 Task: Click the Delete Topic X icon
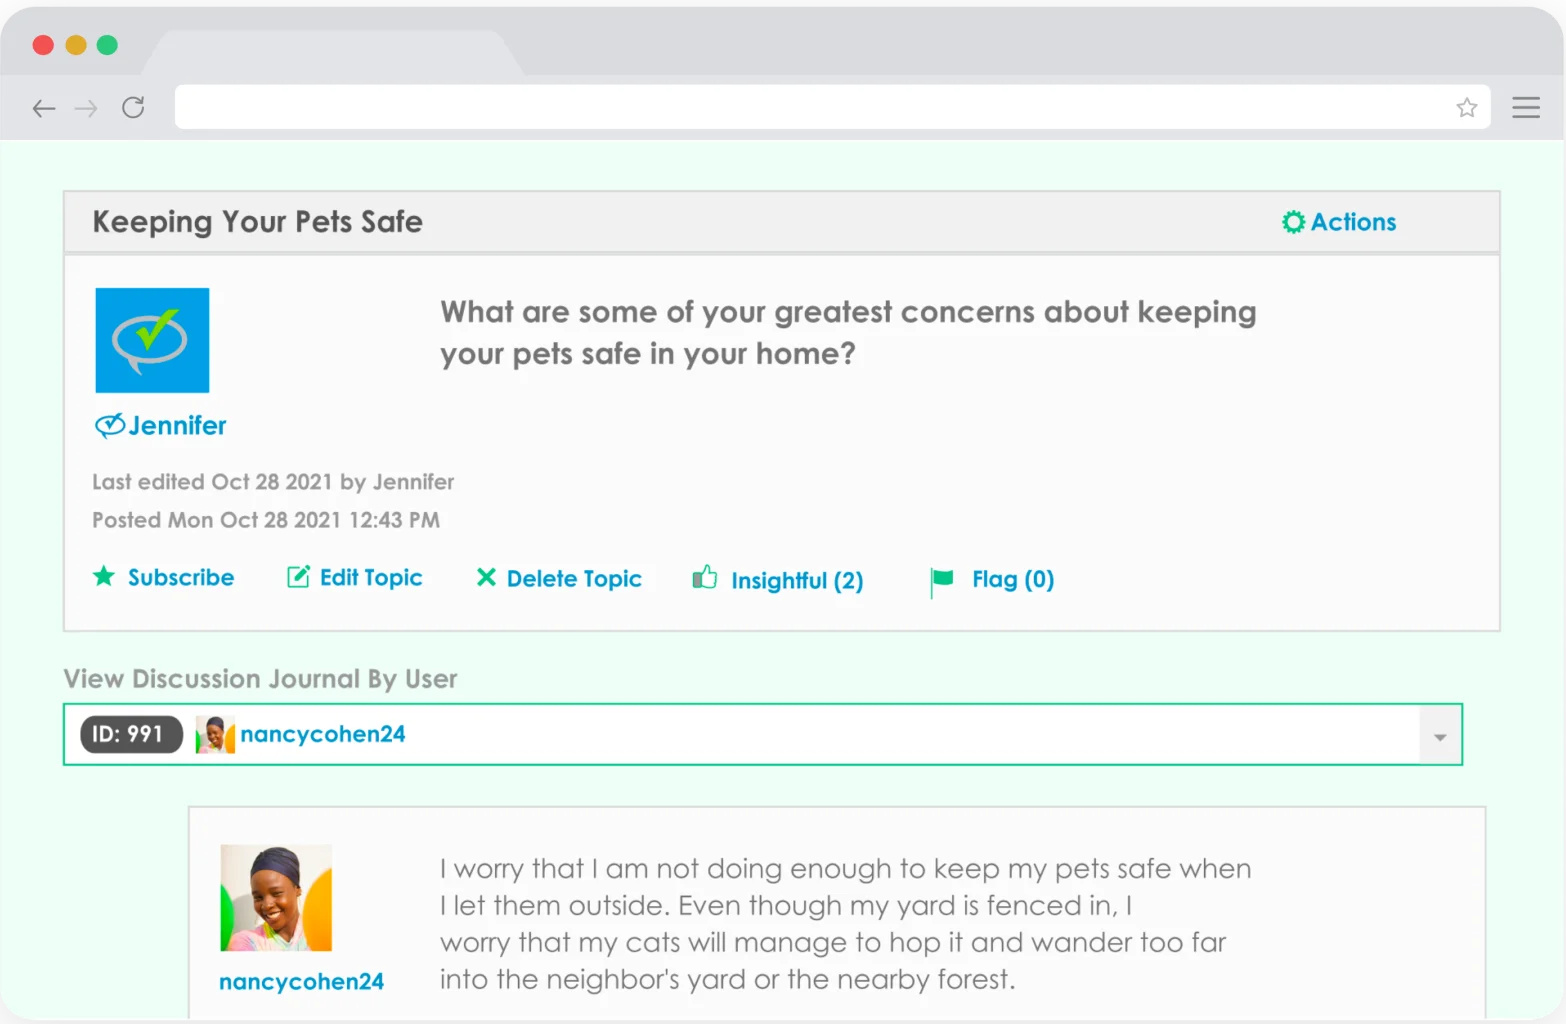coord(486,577)
